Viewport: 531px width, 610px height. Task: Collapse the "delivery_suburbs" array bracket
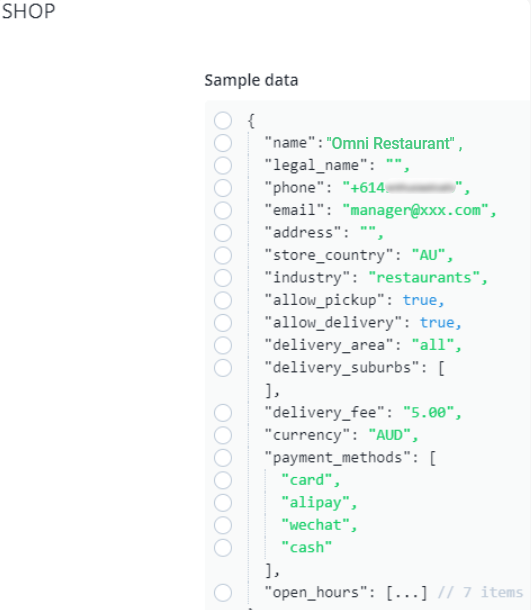pos(441,368)
